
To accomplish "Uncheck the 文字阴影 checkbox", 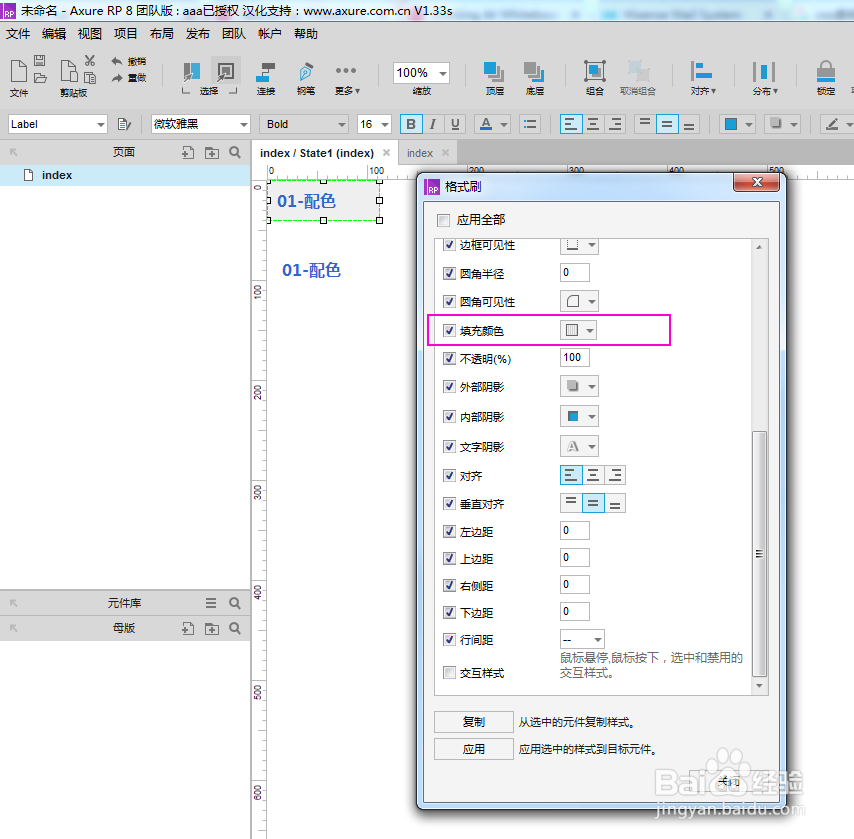I will [449, 446].
